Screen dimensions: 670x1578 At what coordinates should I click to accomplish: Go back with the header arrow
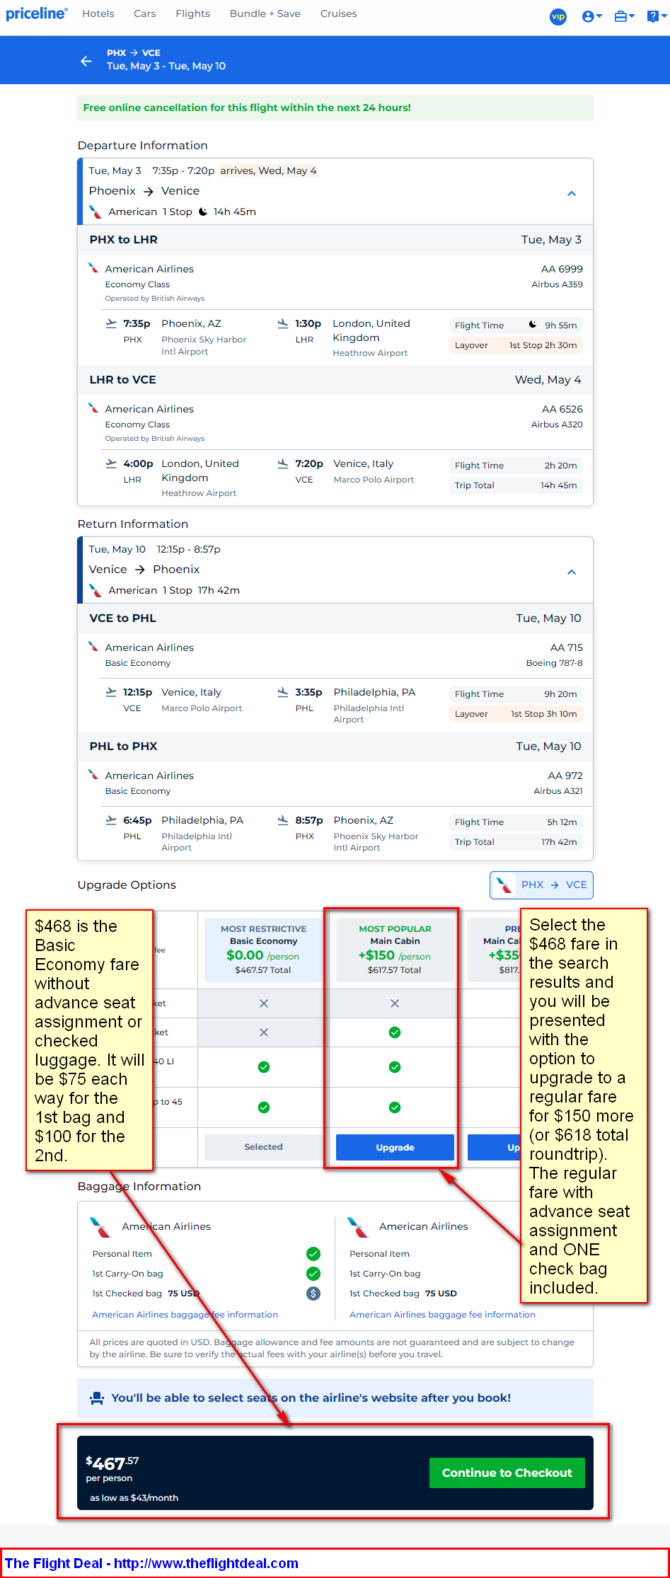click(86, 61)
